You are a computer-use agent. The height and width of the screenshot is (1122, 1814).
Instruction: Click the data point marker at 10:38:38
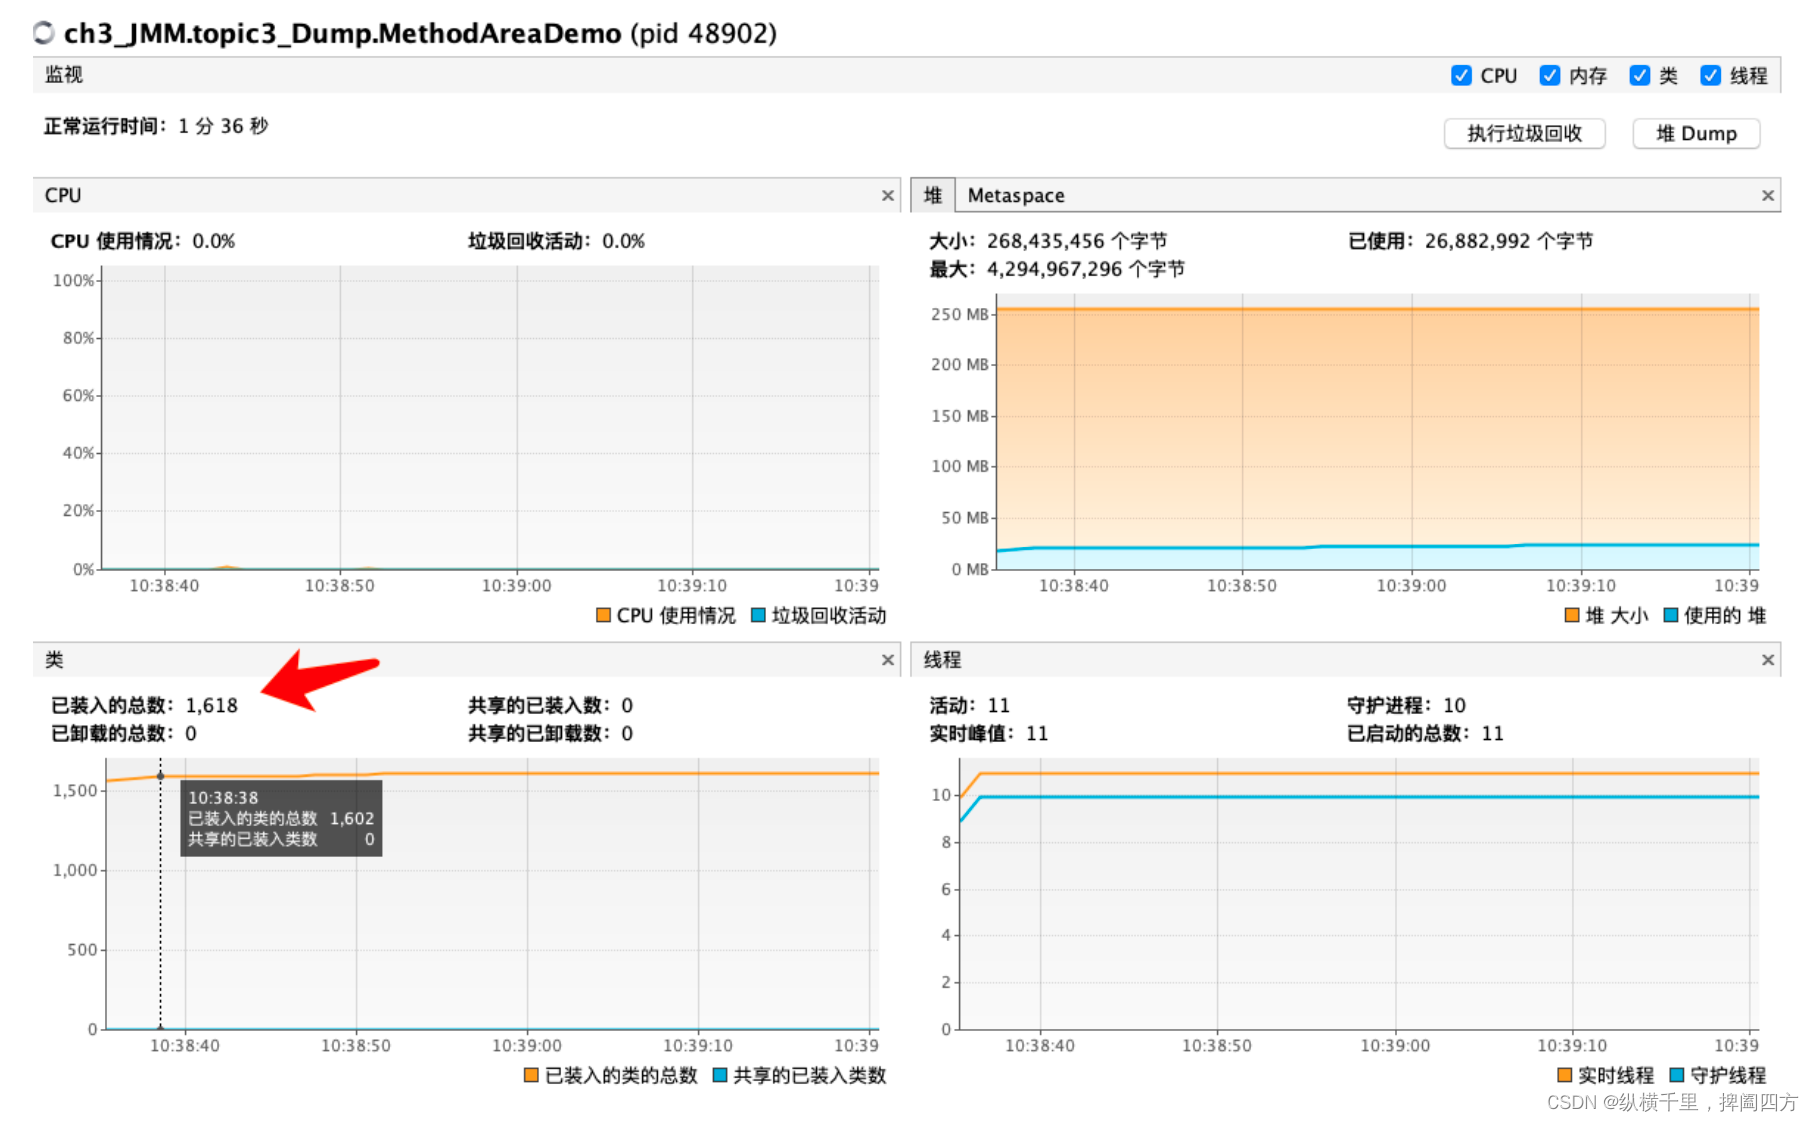coord(160,776)
